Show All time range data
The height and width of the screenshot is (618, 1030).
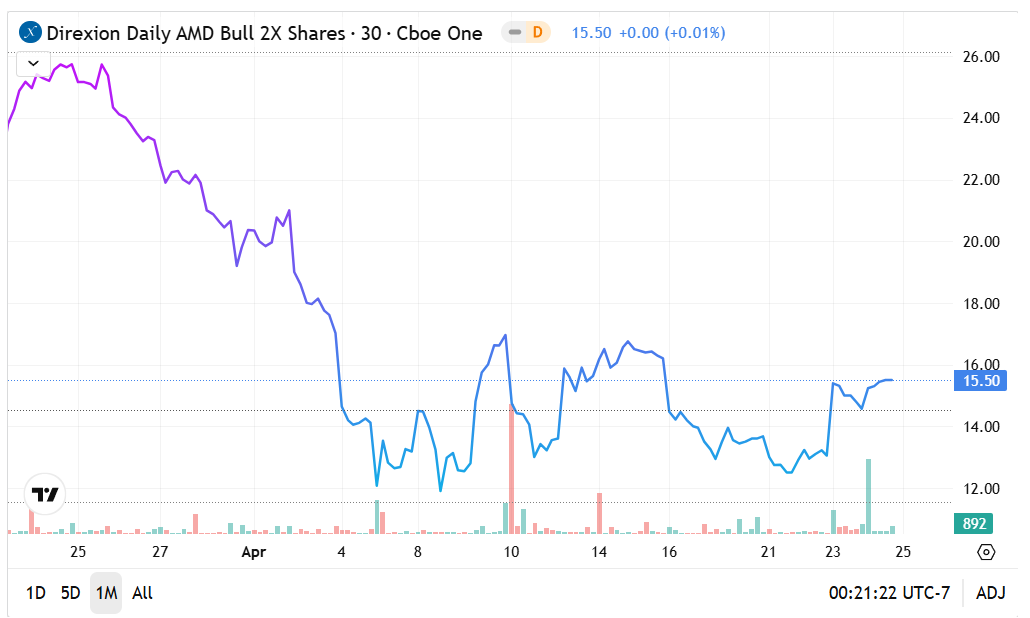pyautogui.click(x=142, y=593)
